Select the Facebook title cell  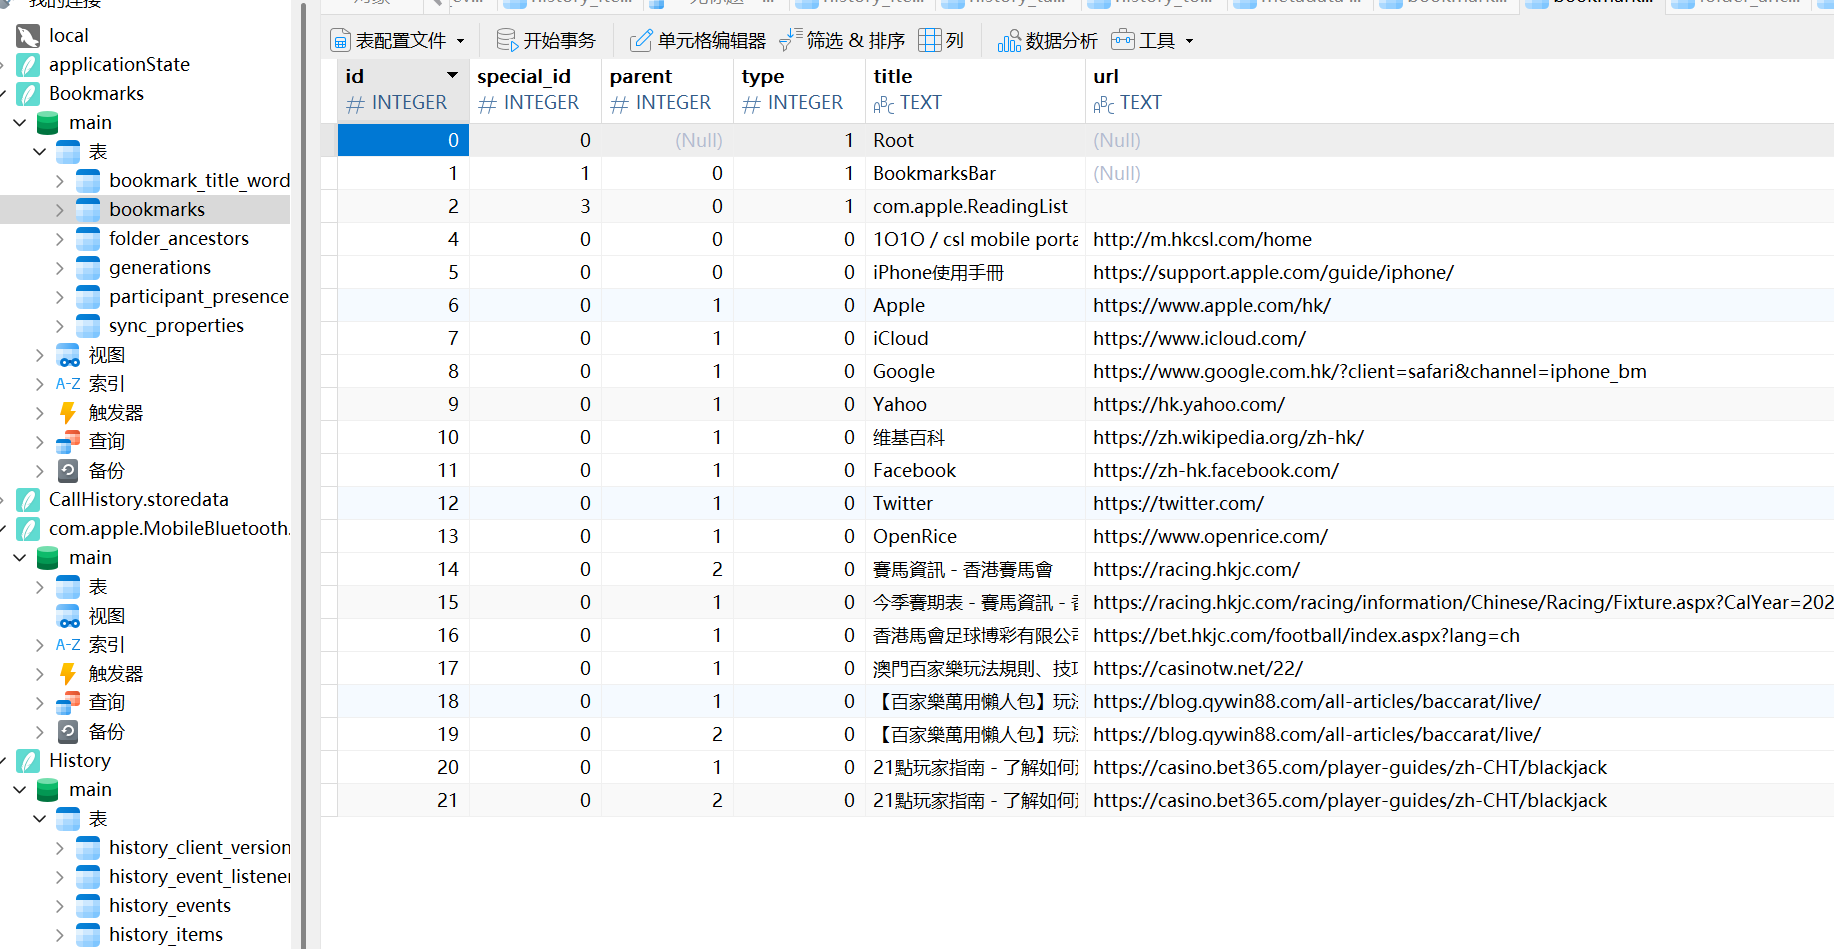click(x=975, y=470)
